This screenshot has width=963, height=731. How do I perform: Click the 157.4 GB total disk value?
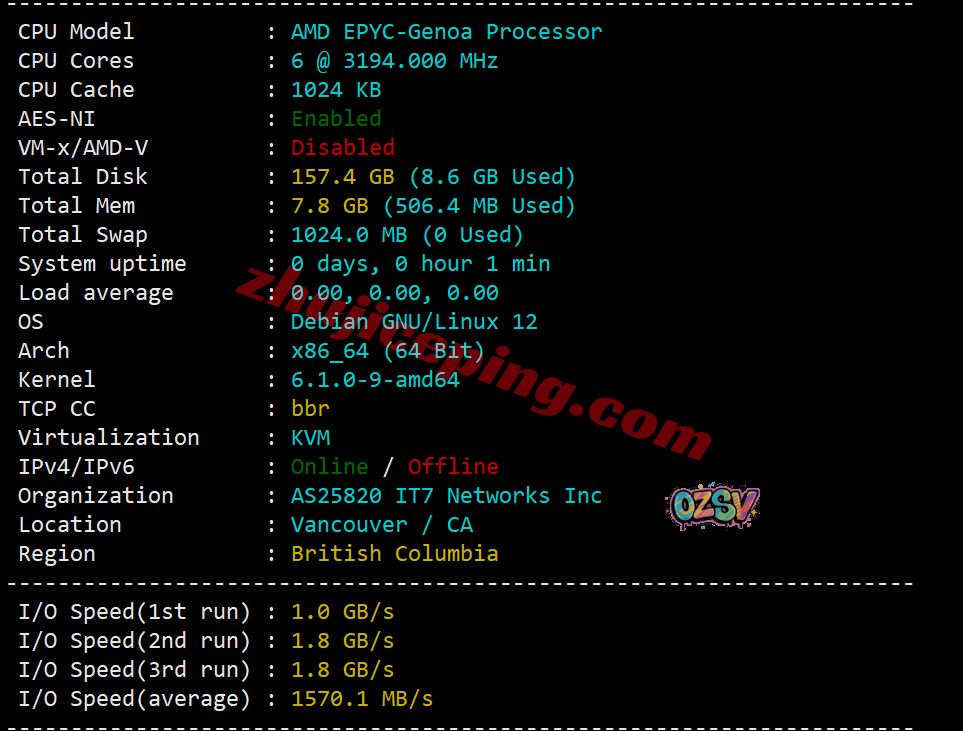[343, 177]
